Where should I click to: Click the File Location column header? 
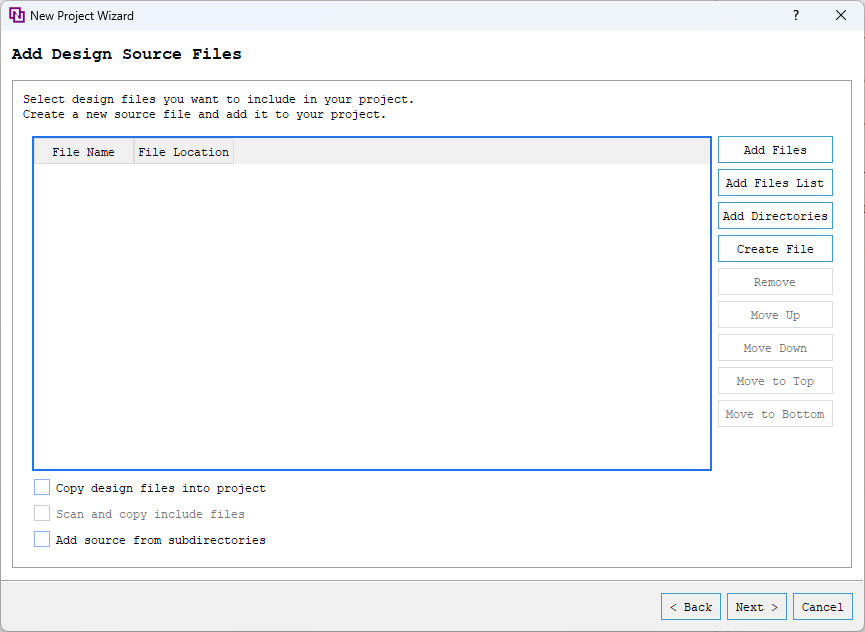tap(183, 151)
